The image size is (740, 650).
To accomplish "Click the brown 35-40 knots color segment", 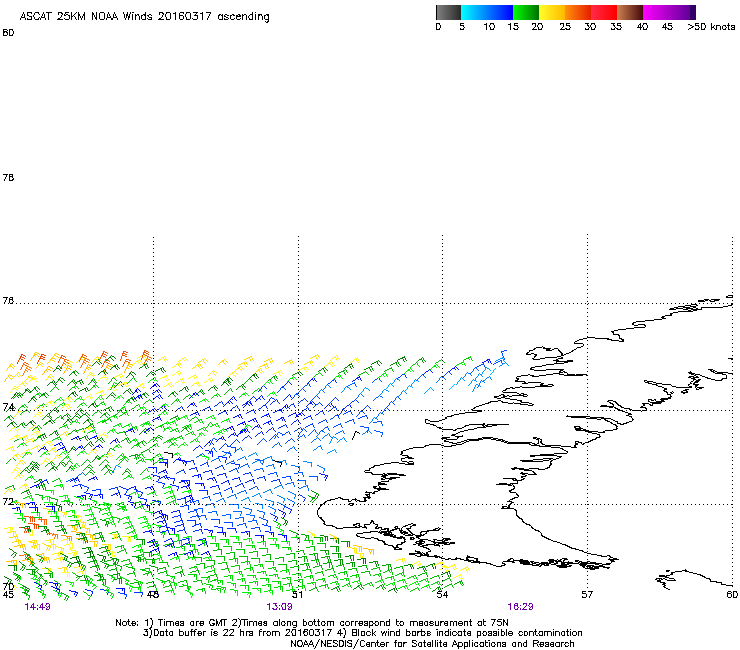I will [x=630, y=12].
